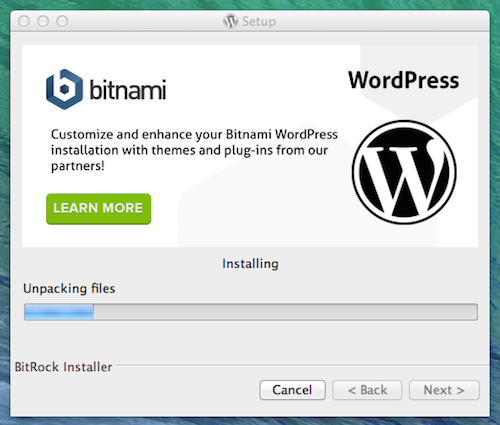Click the Bitnami hexagon logo icon

(64, 89)
